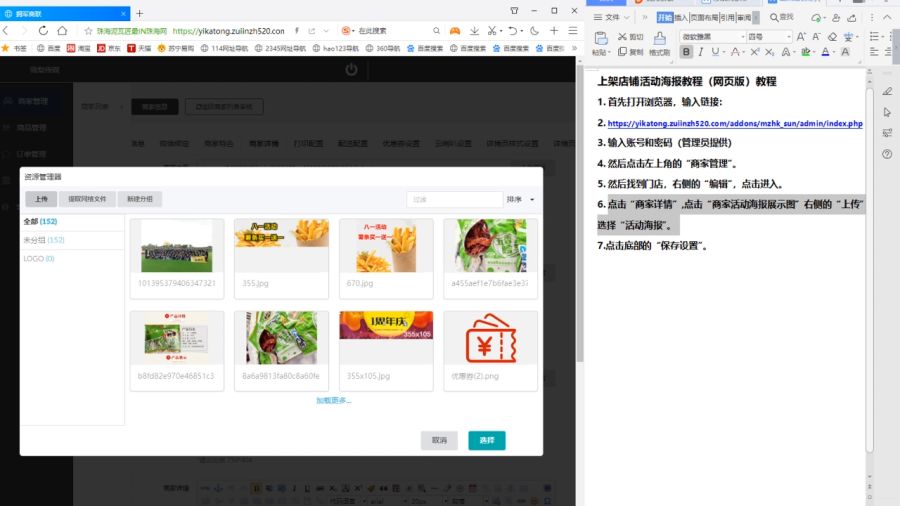
Task: Click the 上传 button in resource manager
Action: [41, 199]
